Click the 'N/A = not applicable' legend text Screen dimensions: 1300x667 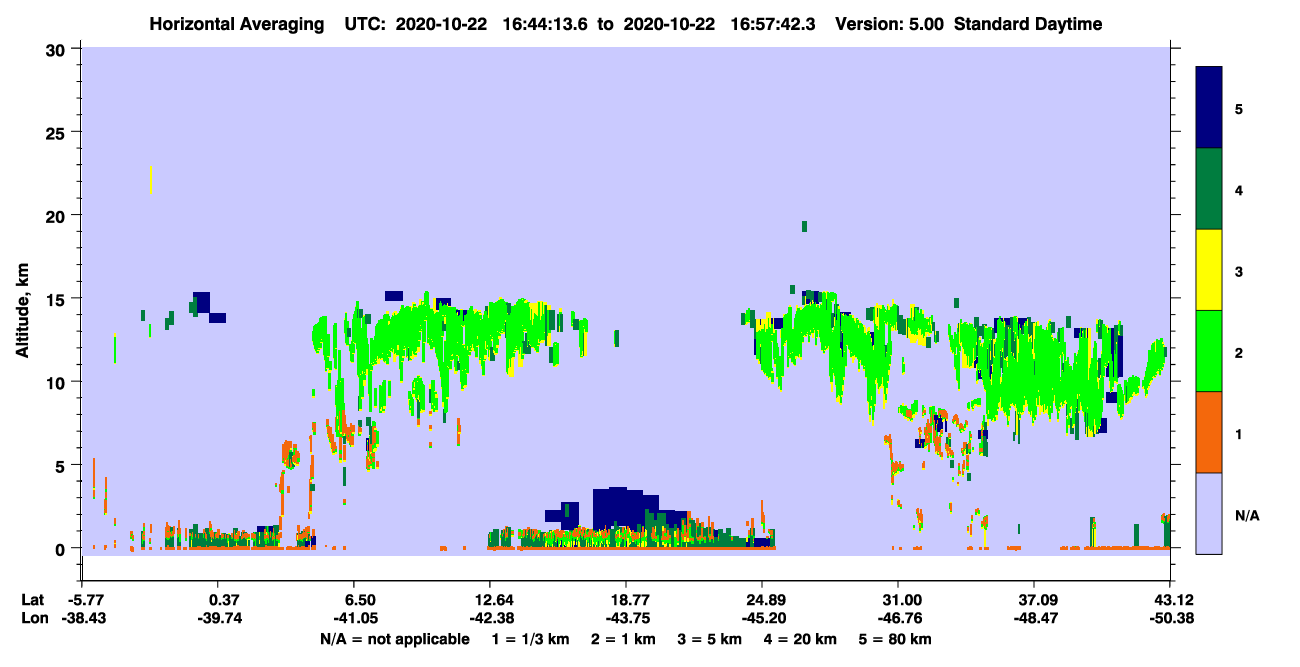(394, 639)
